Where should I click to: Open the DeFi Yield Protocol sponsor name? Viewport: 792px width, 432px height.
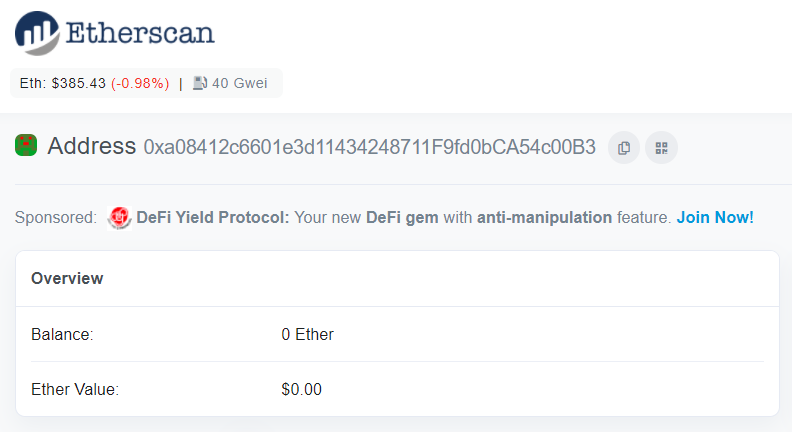coord(213,217)
